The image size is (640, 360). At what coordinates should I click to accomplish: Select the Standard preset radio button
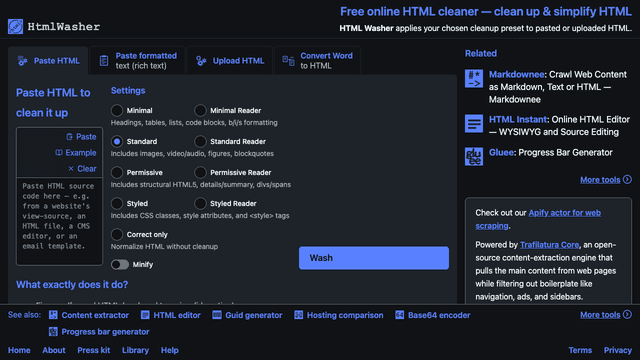(117, 141)
